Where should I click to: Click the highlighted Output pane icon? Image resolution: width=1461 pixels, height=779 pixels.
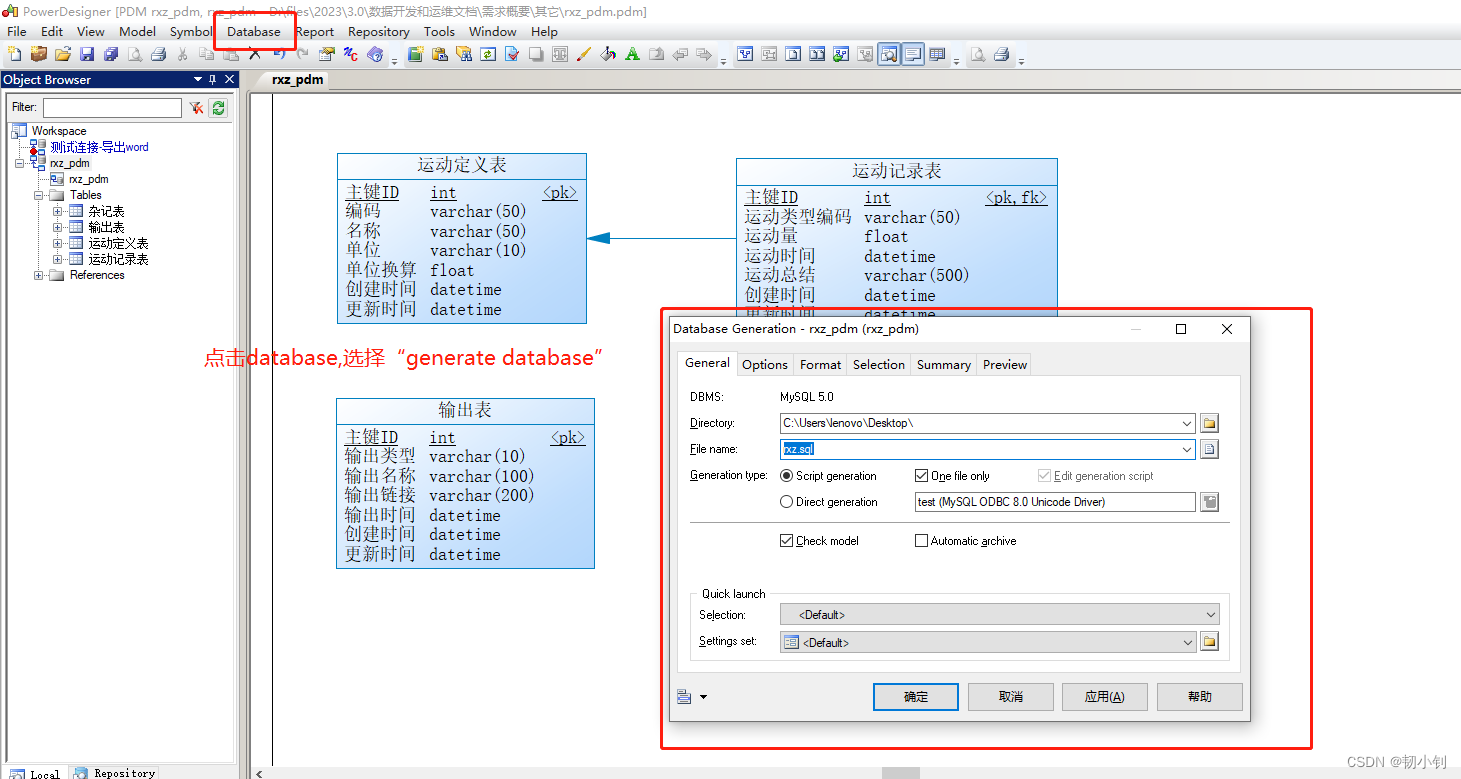tap(913, 54)
